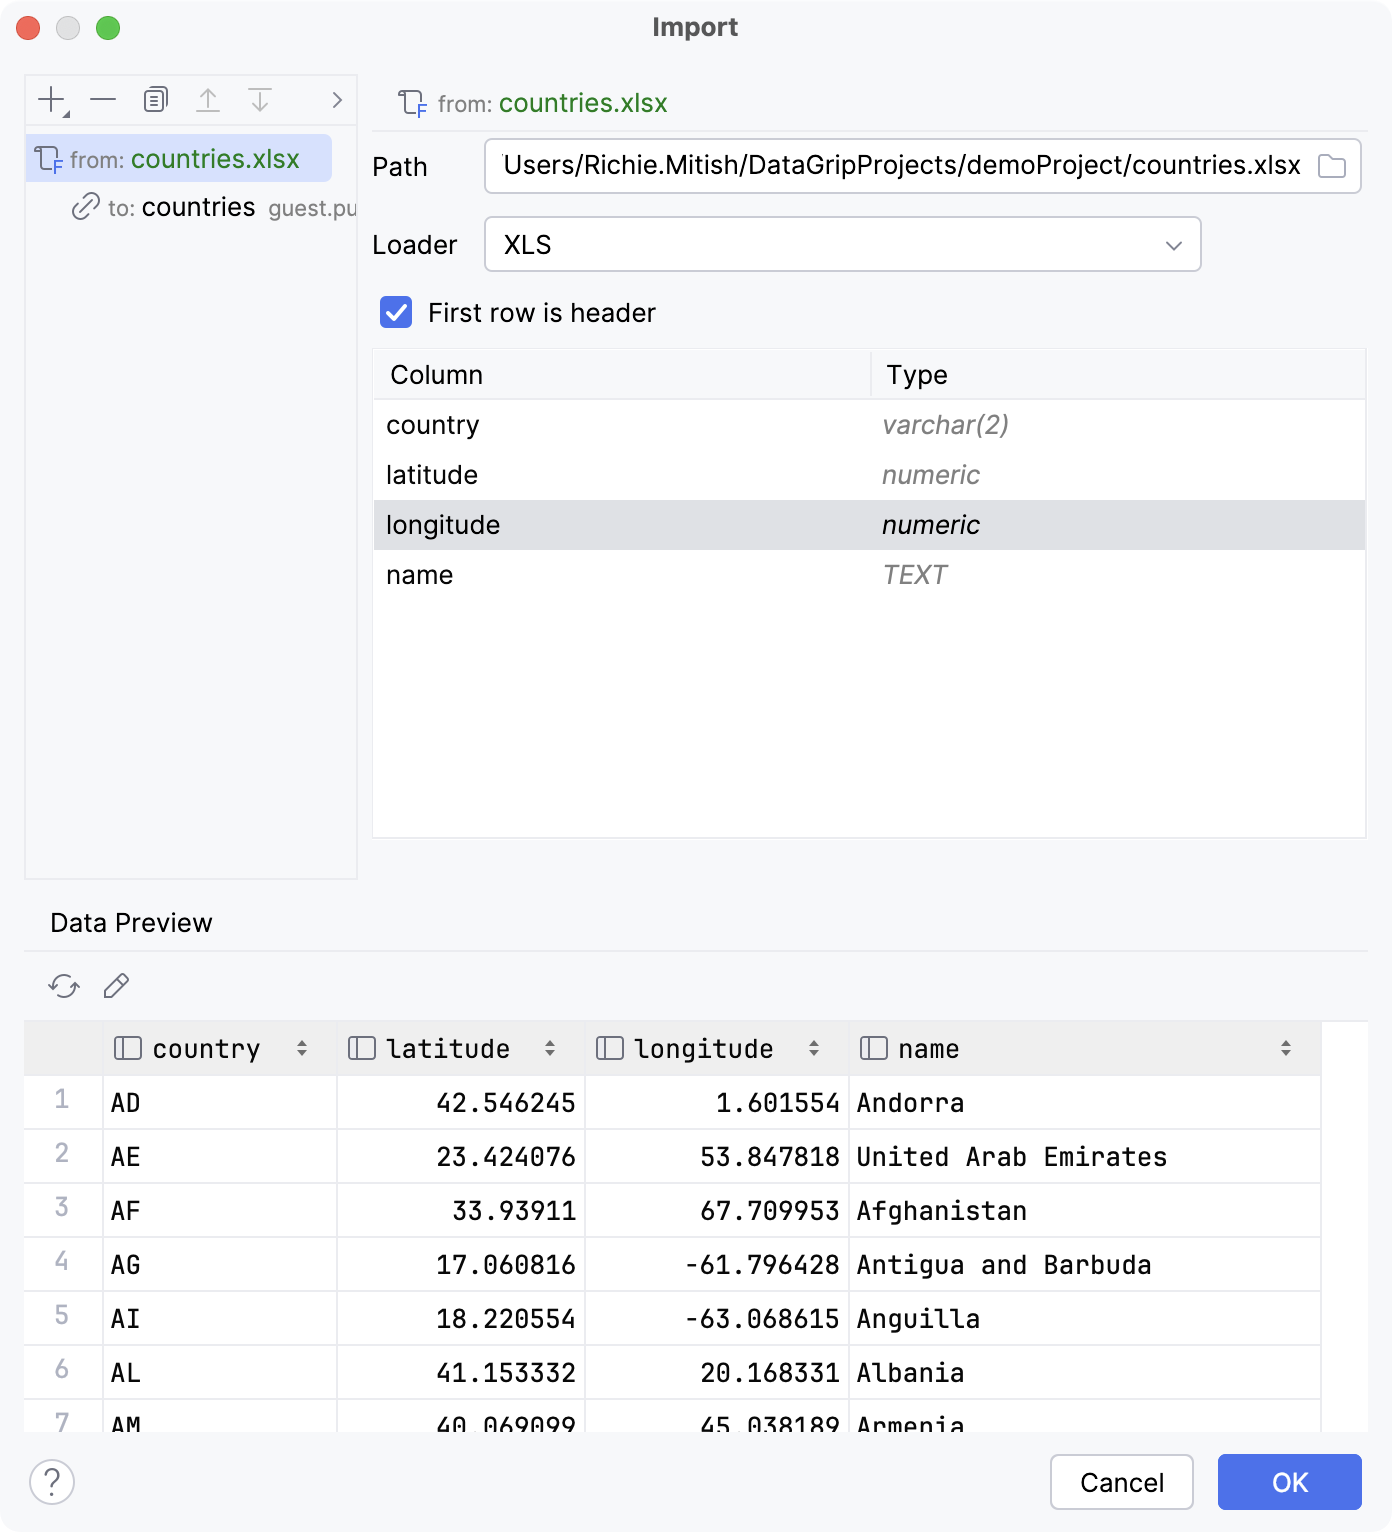Click the download arrow icon in mappings toolbar
This screenshot has height=1532, width=1392.
pyautogui.click(x=260, y=100)
